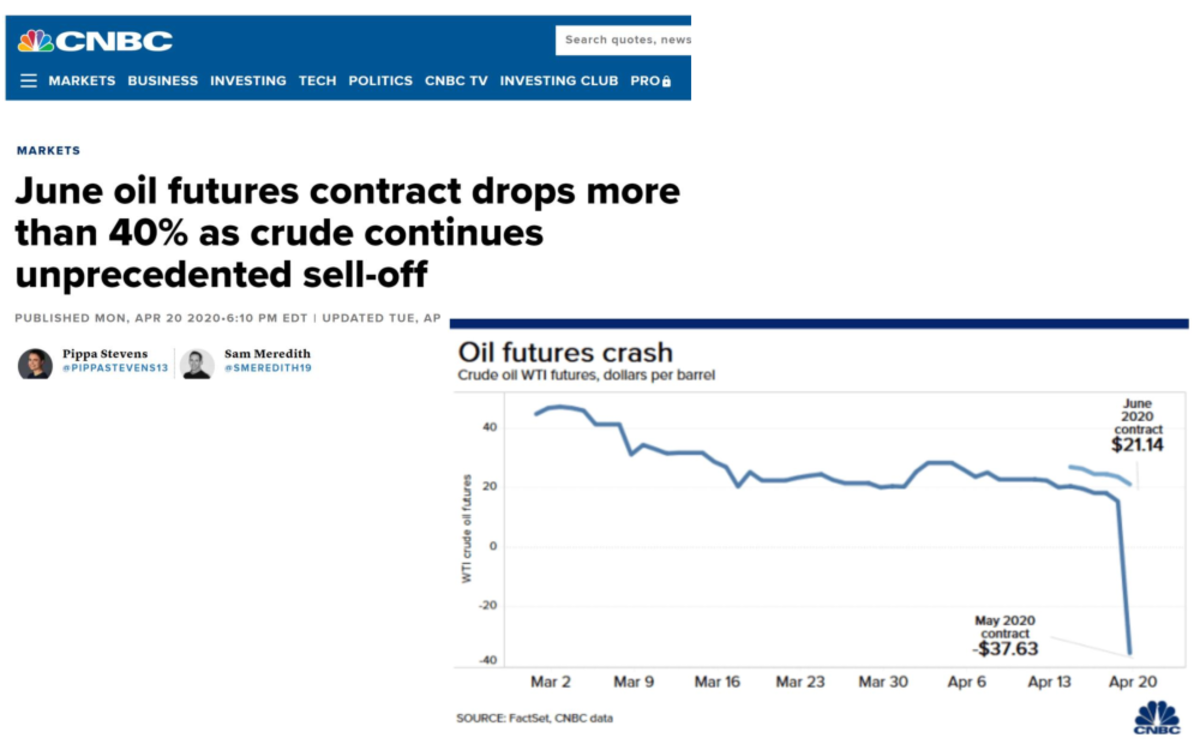Select INVESTING in the navigation bar
1200x750 pixels.
(248, 81)
